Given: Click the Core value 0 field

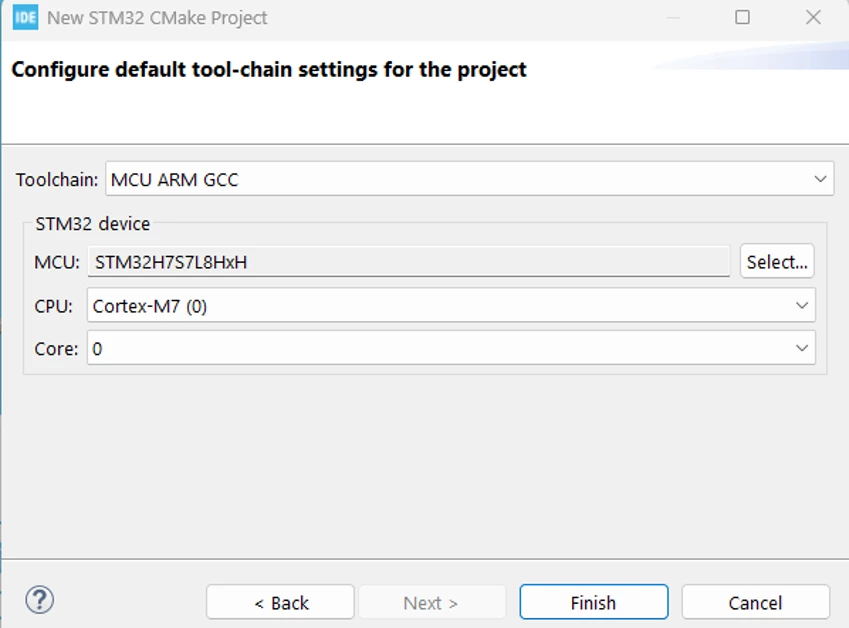Looking at the screenshot, I should point(451,348).
